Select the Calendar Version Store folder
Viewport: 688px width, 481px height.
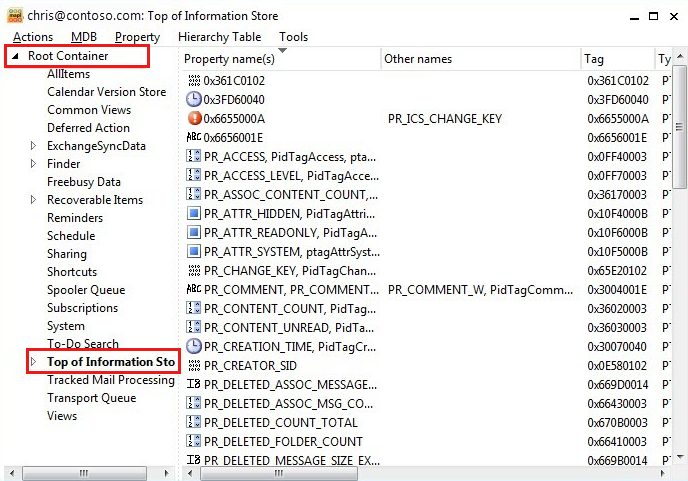(107, 92)
